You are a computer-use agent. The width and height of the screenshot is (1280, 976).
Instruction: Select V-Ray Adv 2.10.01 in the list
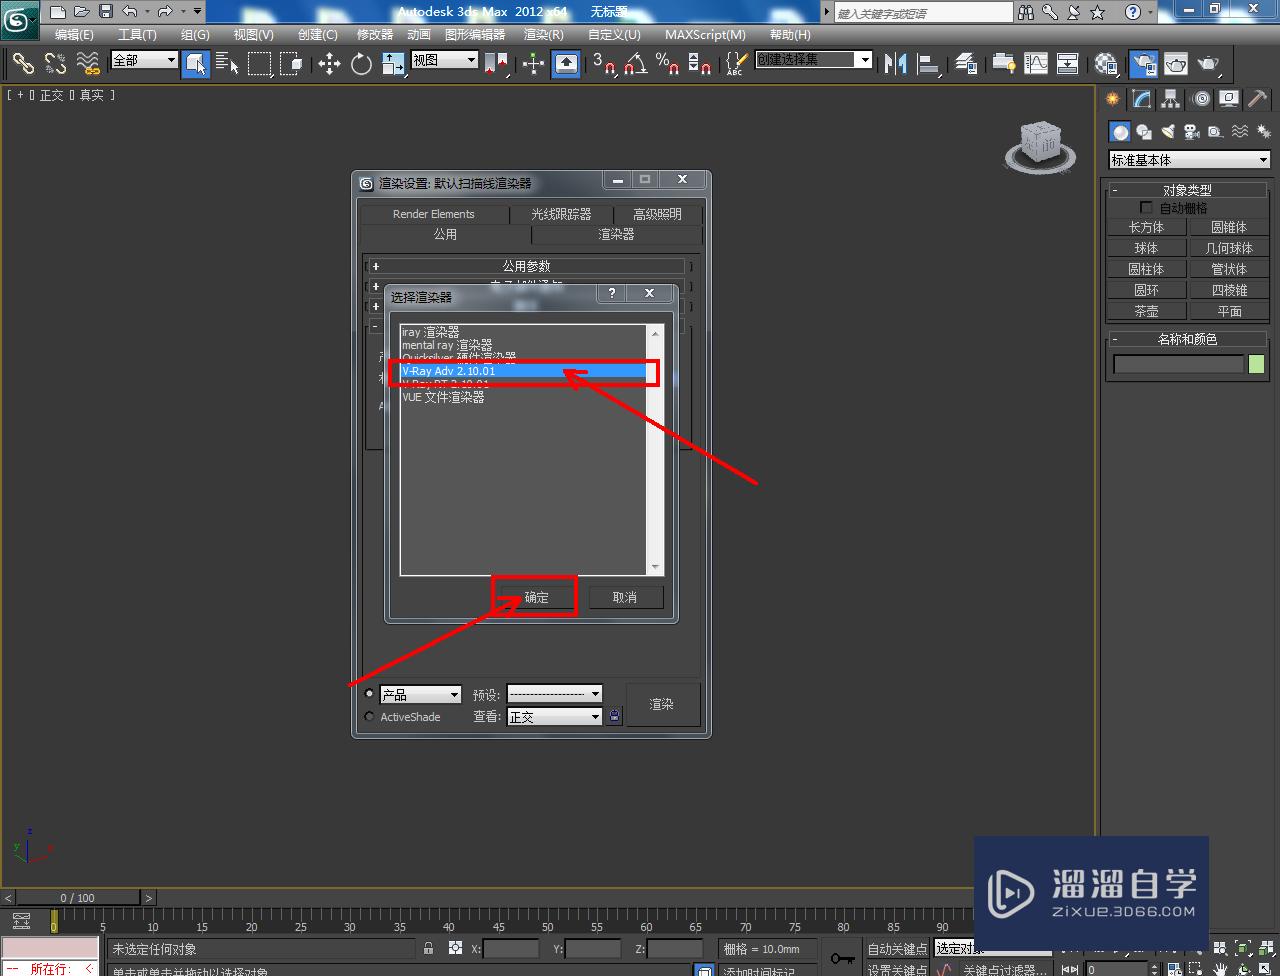coord(523,371)
